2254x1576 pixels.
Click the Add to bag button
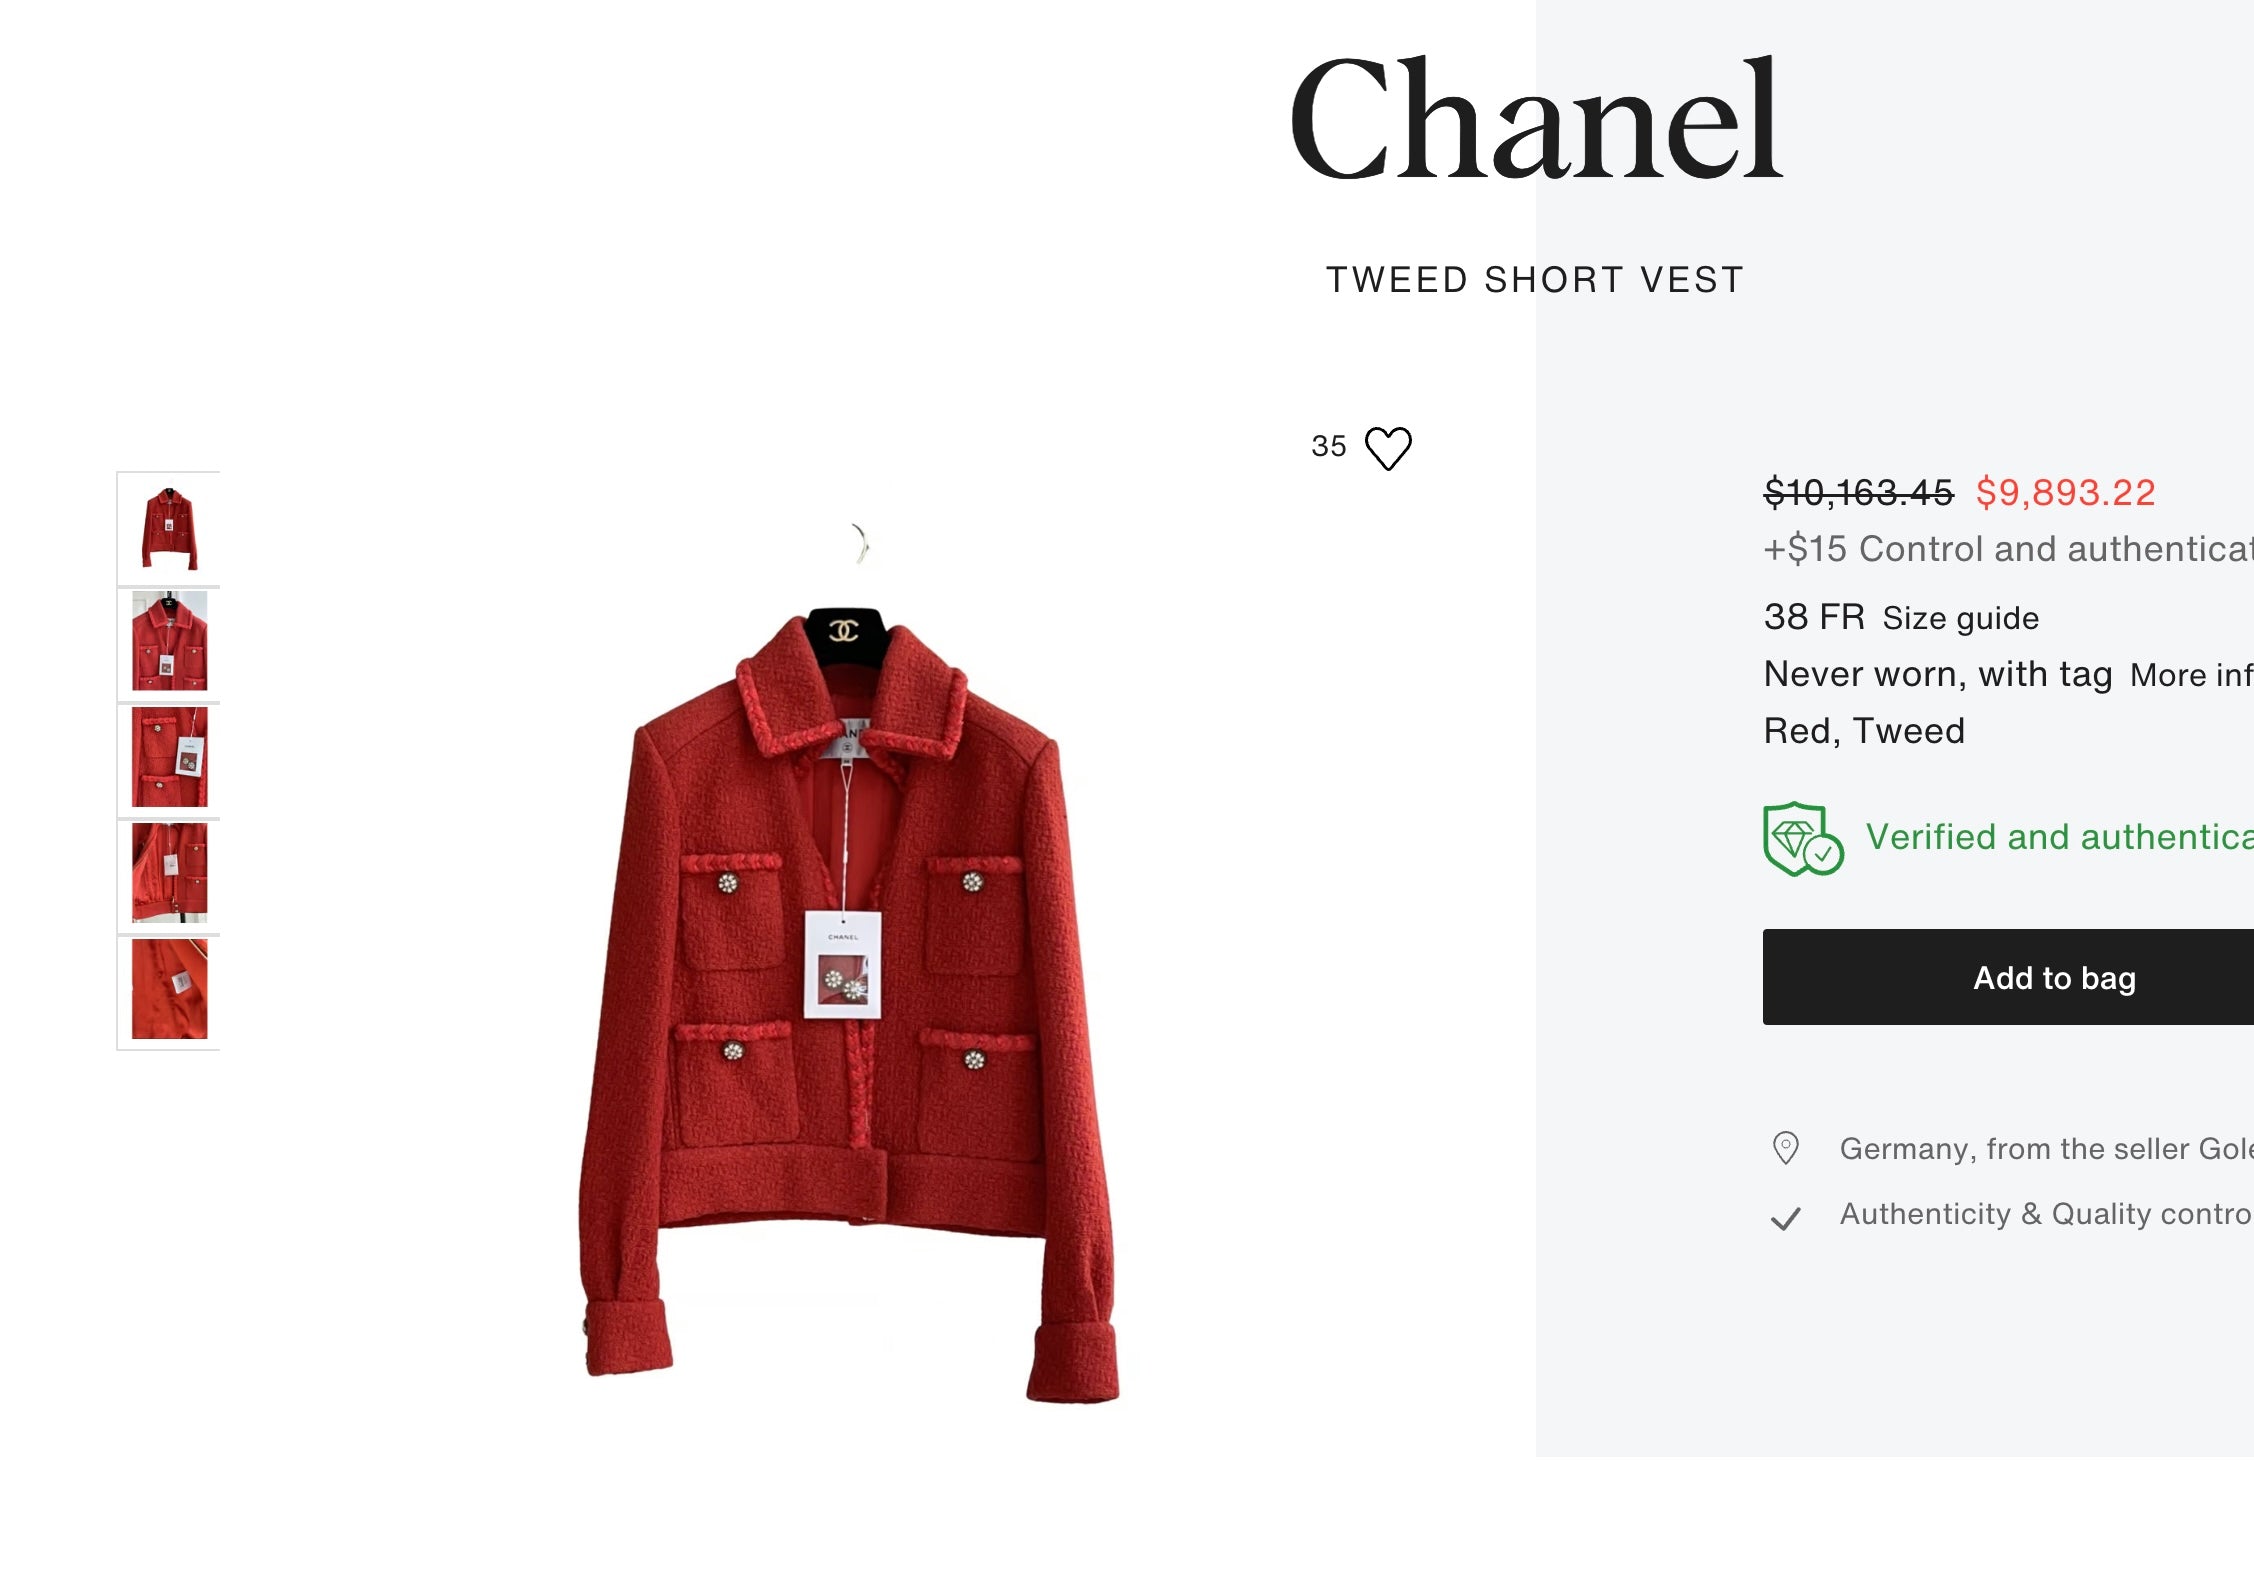(2008, 977)
